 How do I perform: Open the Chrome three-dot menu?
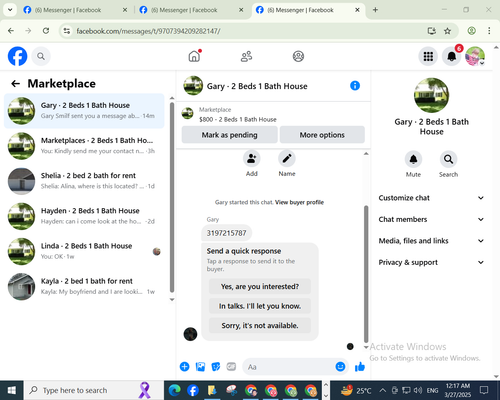coord(489,31)
